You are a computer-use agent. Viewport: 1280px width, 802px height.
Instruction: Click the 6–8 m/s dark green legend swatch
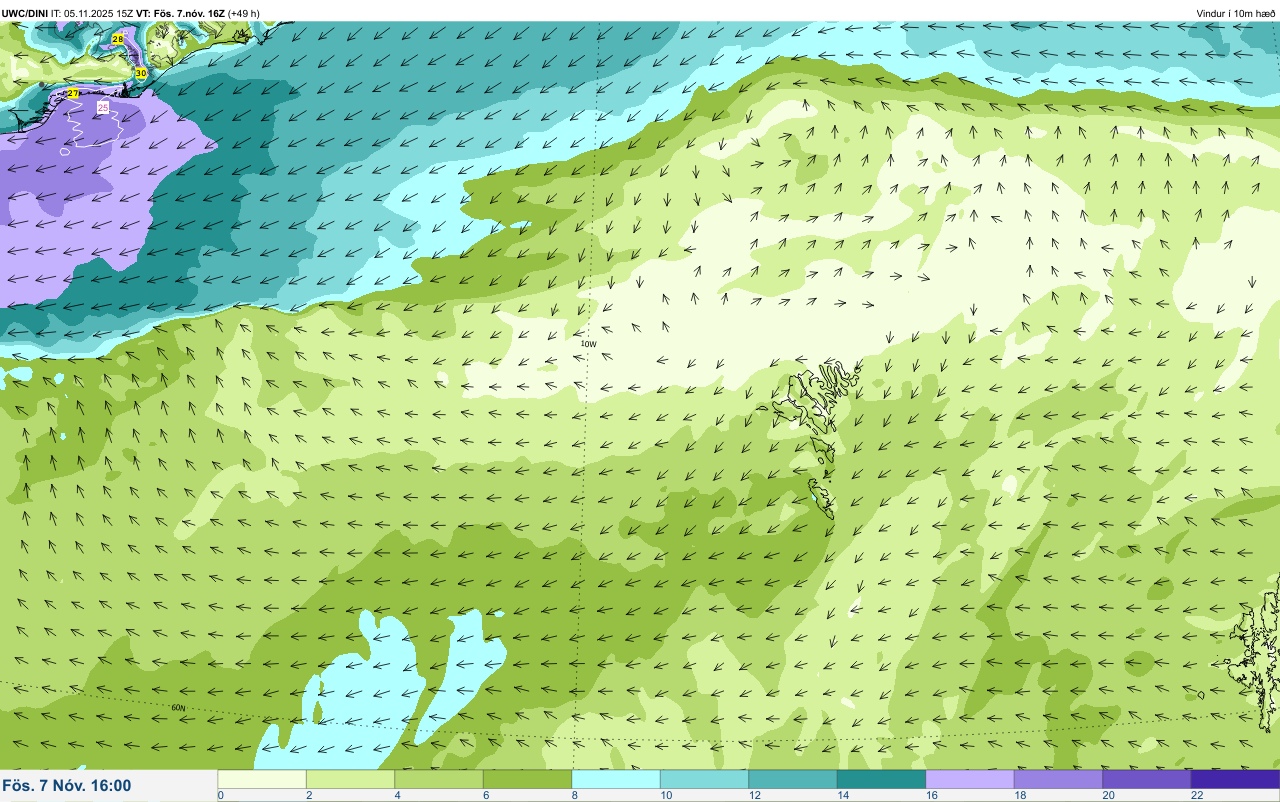point(527,779)
